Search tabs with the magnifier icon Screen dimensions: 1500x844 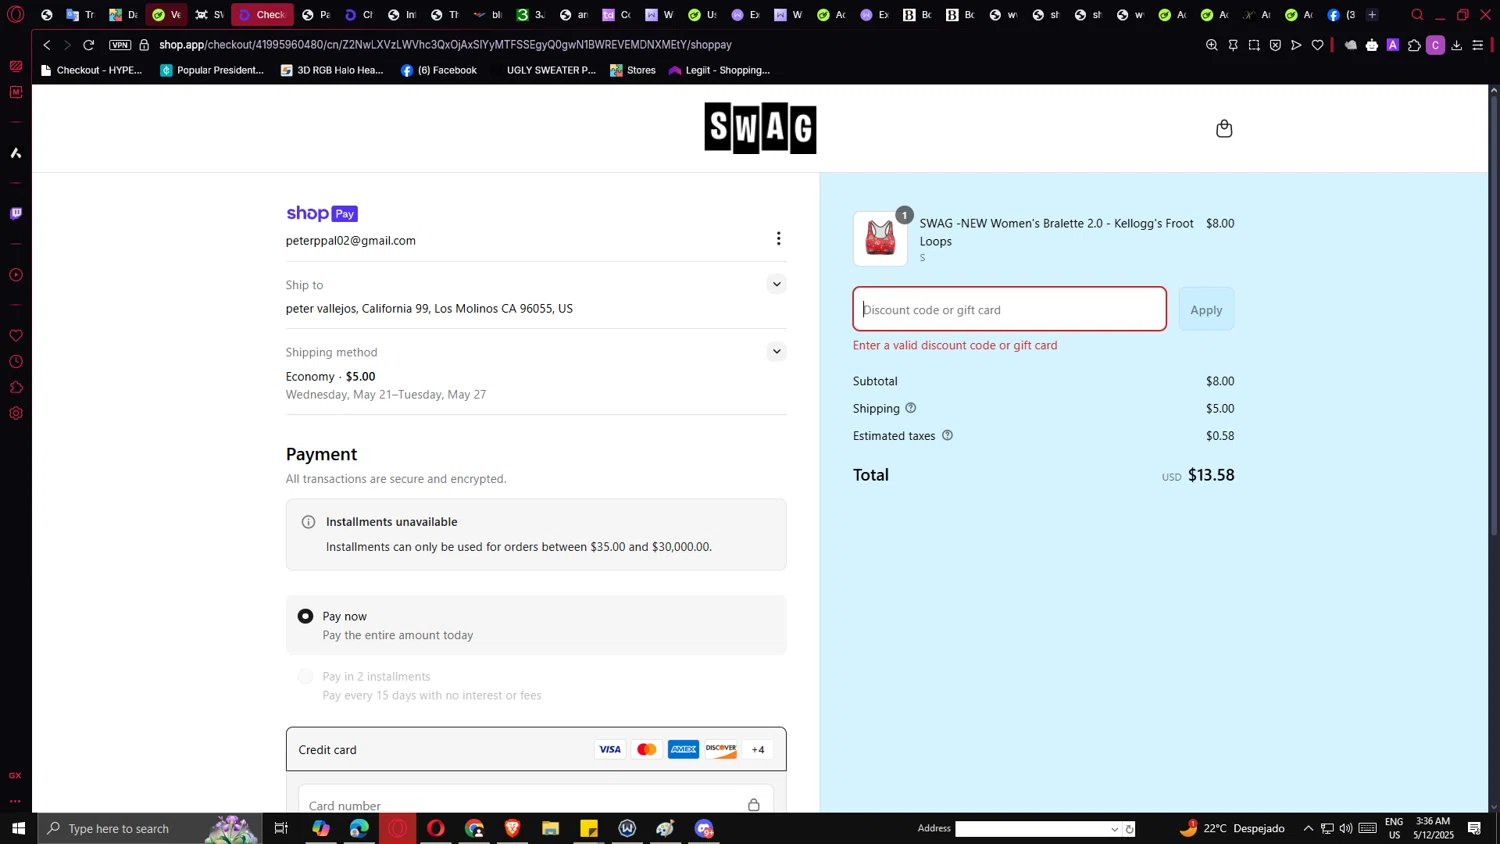click(1417, 15)
